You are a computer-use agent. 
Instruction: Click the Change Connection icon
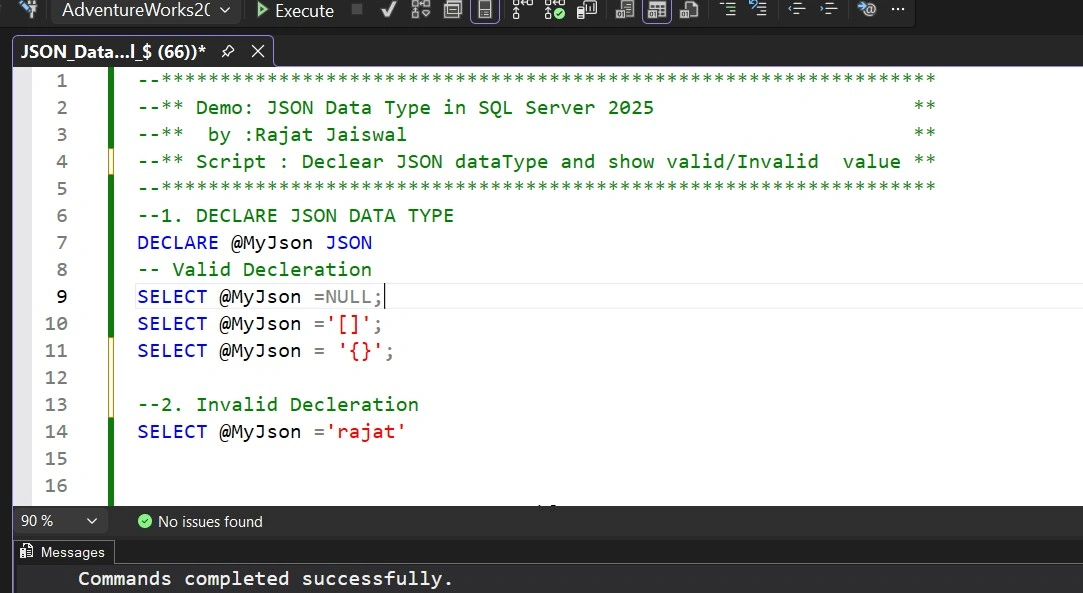pos(28,10)
